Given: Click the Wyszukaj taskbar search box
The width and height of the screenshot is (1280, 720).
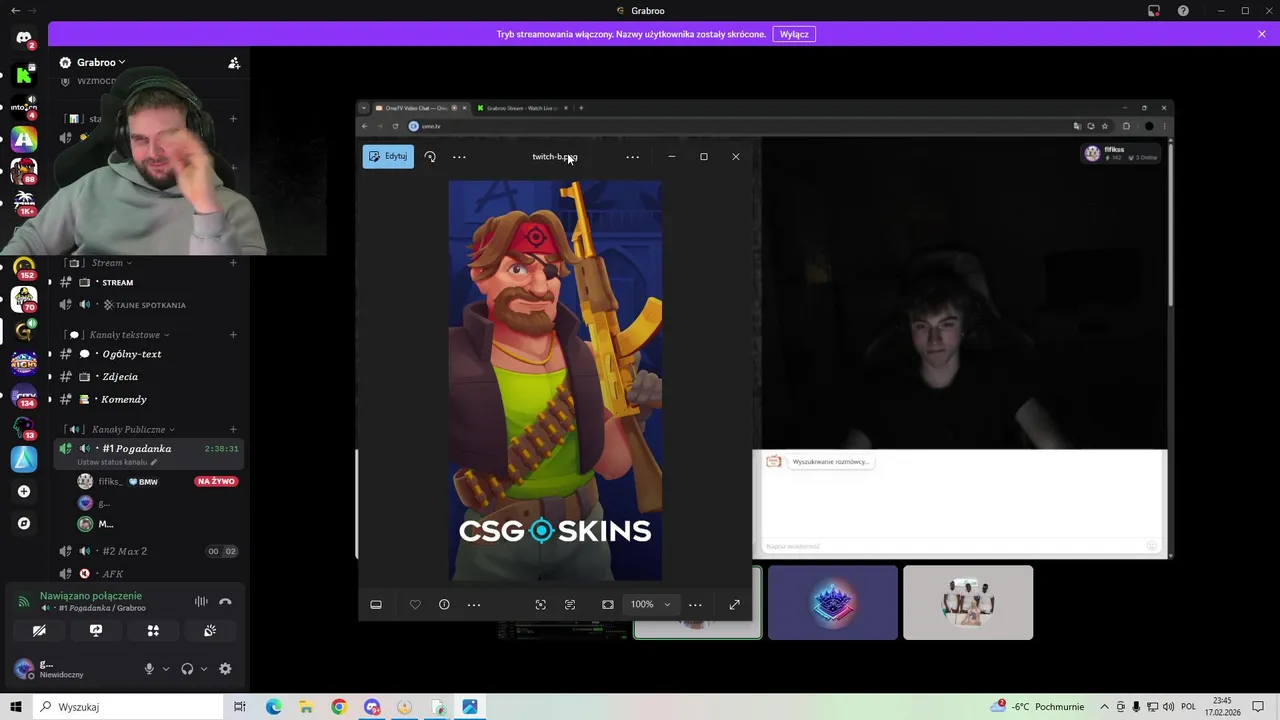Looking at the screenshot, I should pyautogui.click(x=129, y=707).
